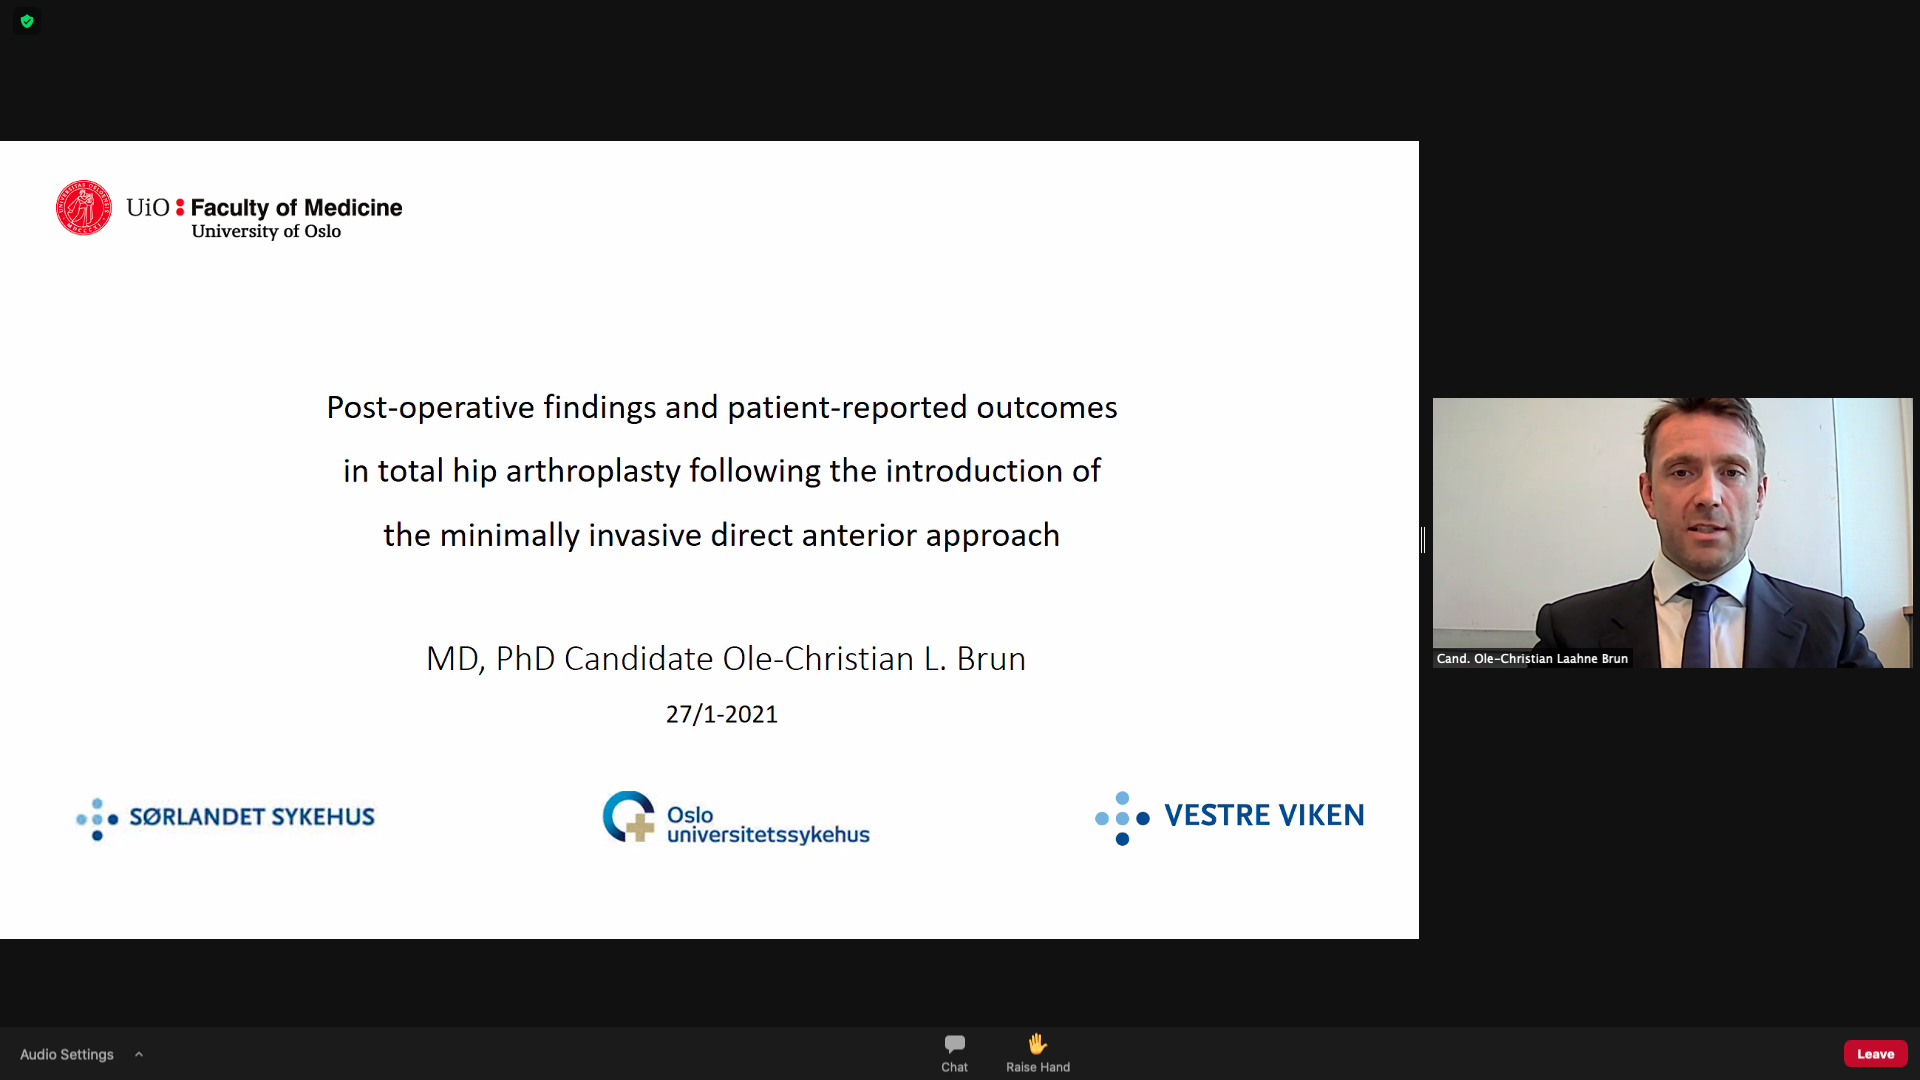The height and width of the screenshot is (1080, 1920).
Task: Open the Chat panel
Action: [x=954, y=1053]
